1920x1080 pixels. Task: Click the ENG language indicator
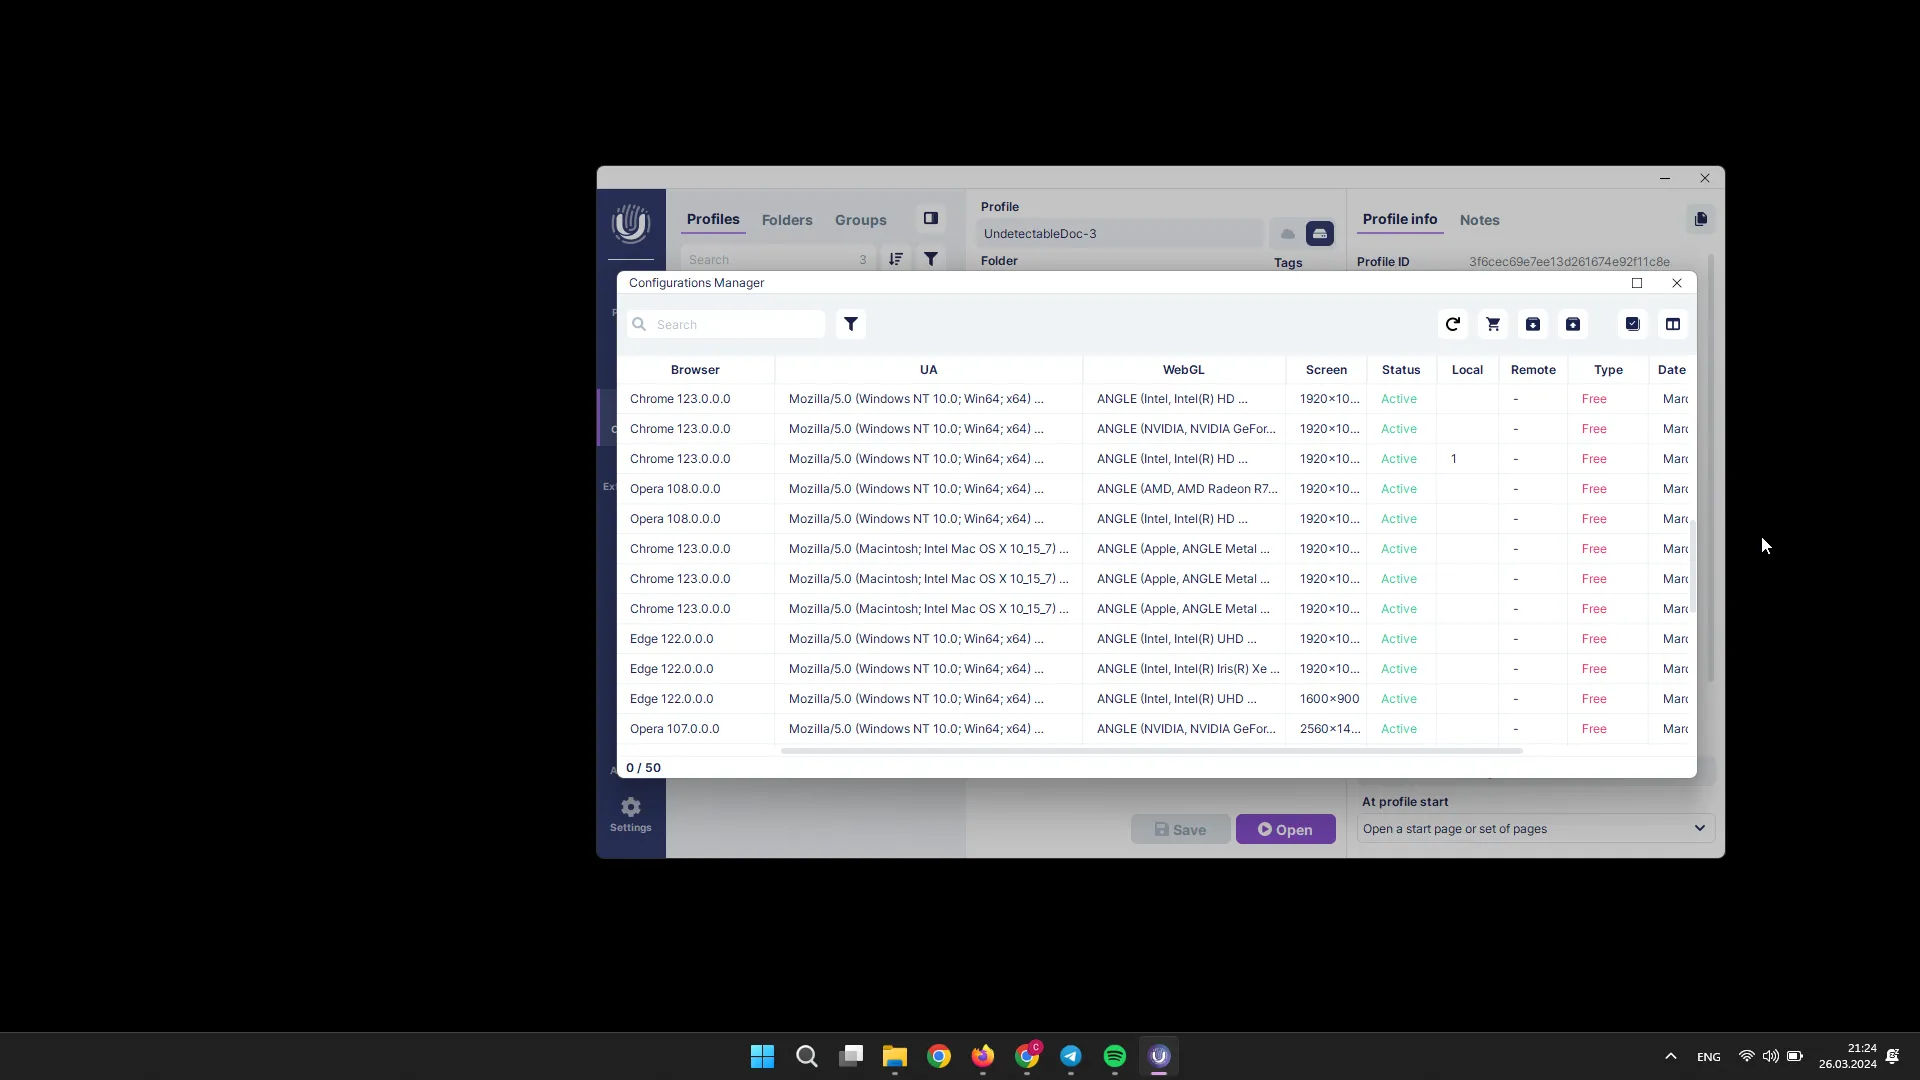click(x=1708, y=1057)
